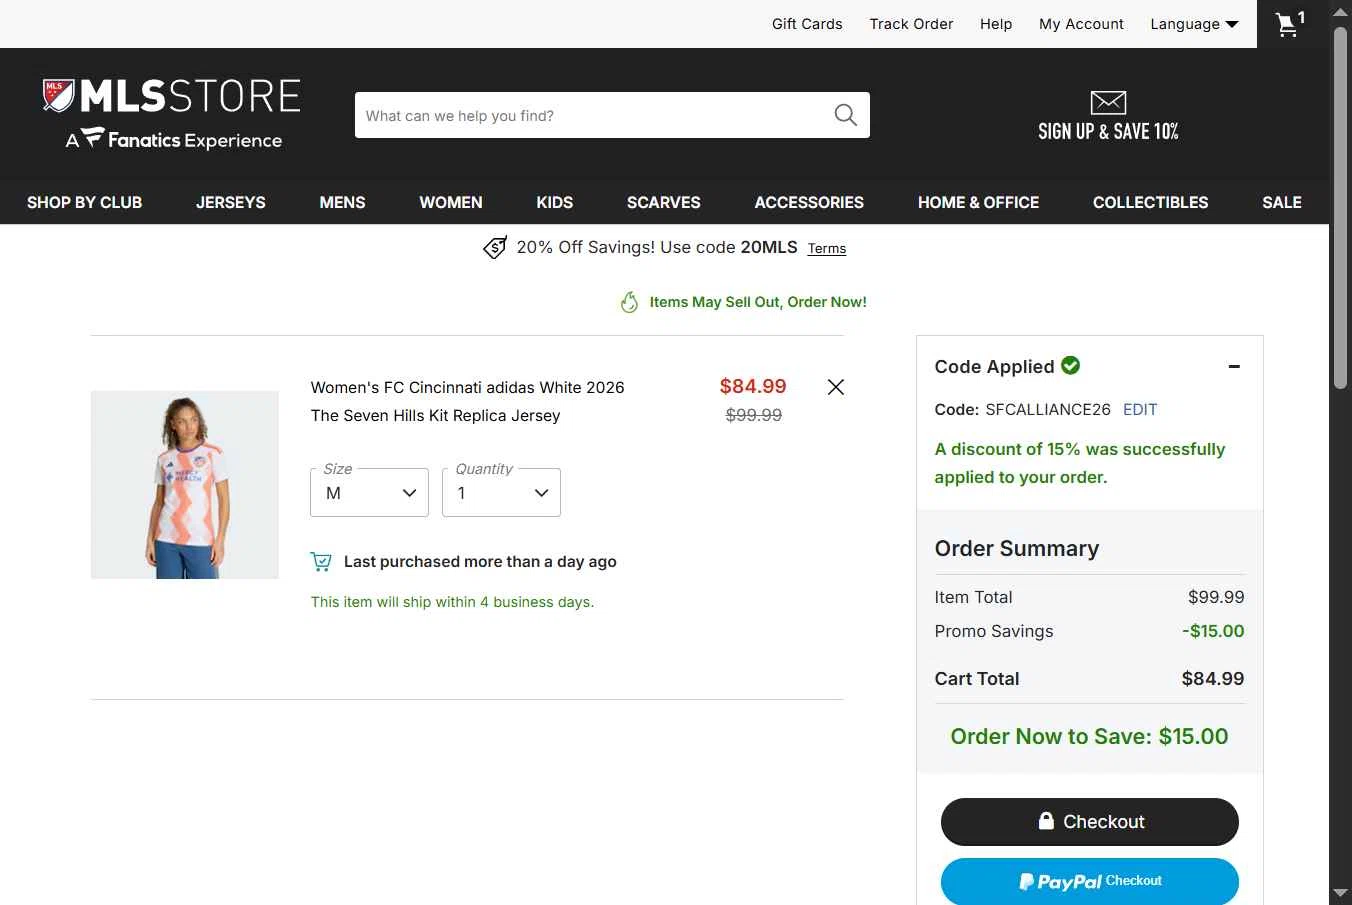Pay with PayPal Checkout

click(1089, 881)
